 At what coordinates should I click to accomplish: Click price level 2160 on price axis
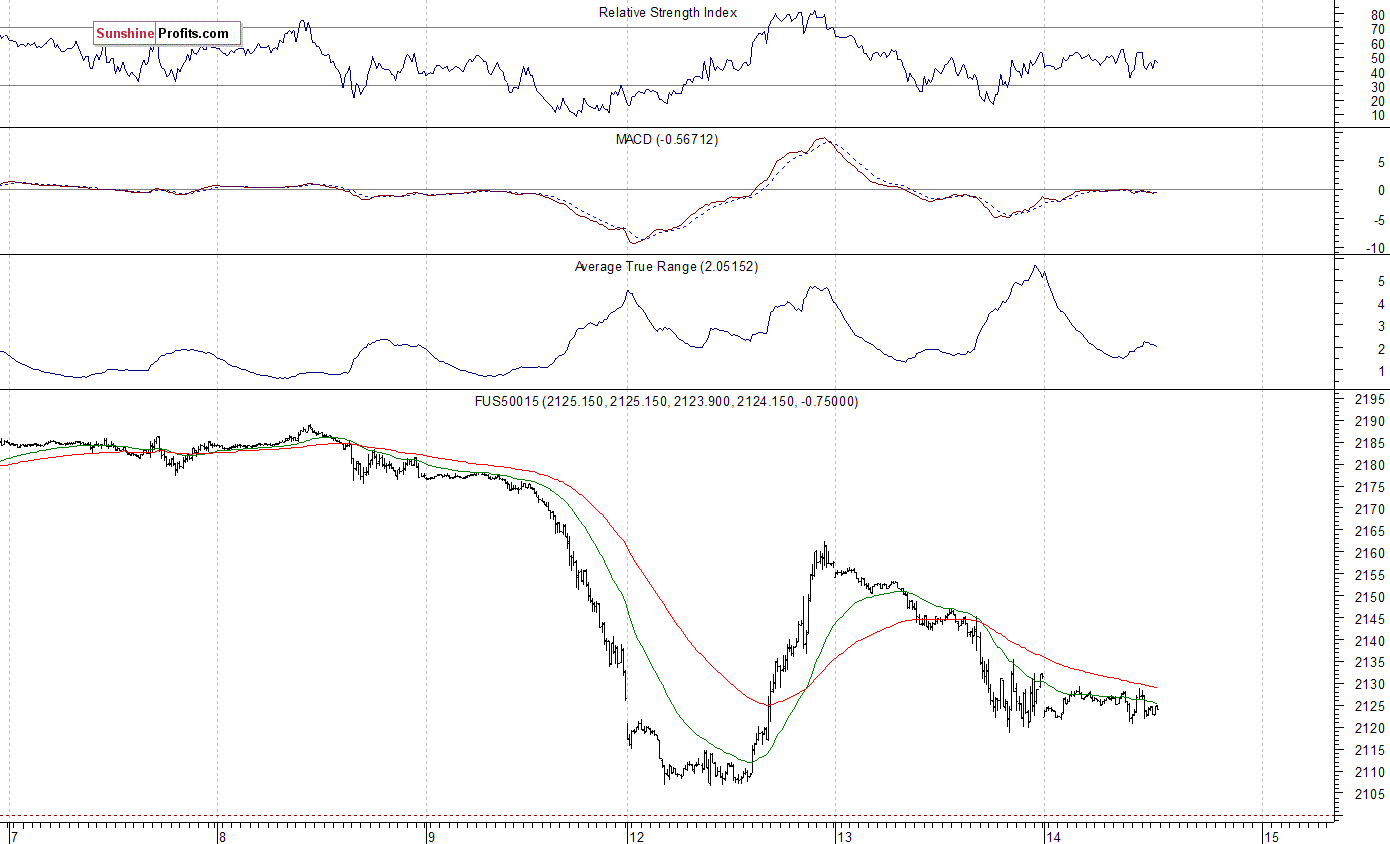1370,554
